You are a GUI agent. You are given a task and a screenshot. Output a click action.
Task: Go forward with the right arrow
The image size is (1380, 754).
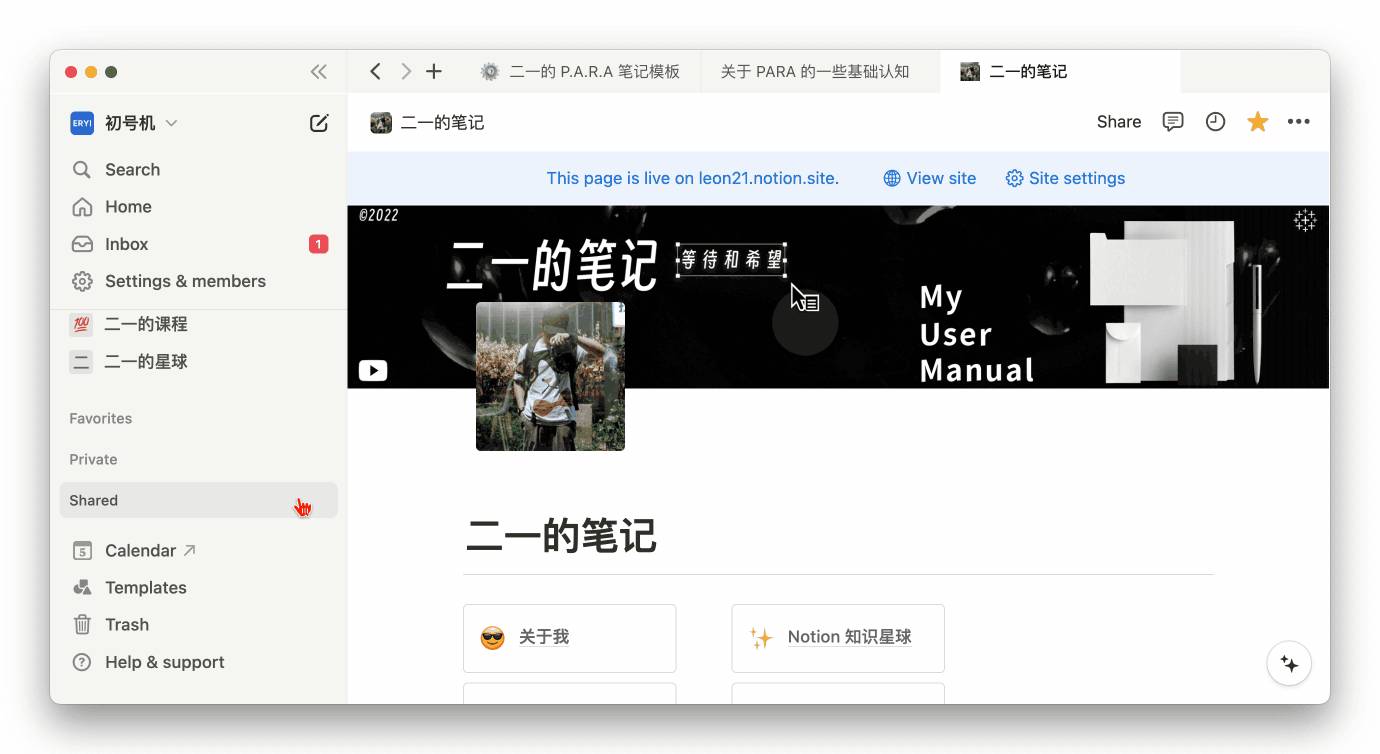[x=405, y=71]
